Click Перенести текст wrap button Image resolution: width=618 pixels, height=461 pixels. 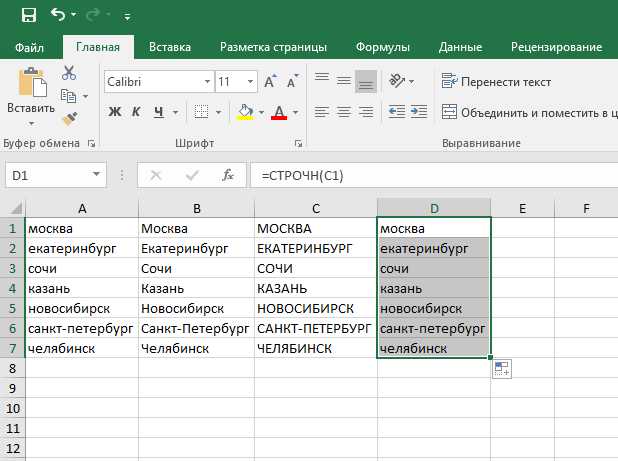coord(496,82)
